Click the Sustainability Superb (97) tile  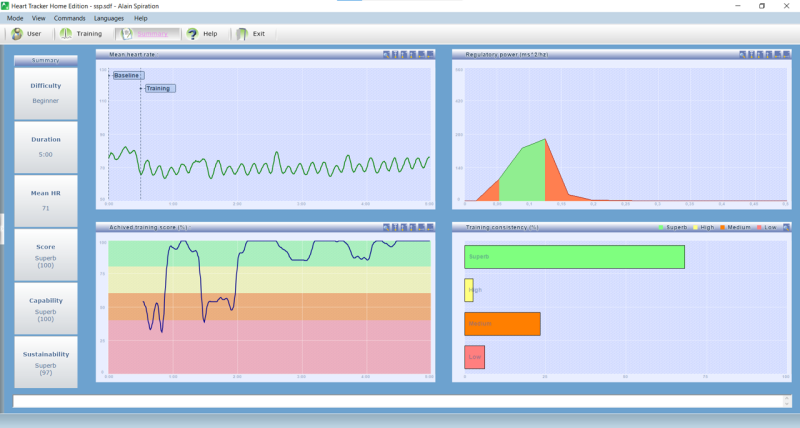[46, 362]
